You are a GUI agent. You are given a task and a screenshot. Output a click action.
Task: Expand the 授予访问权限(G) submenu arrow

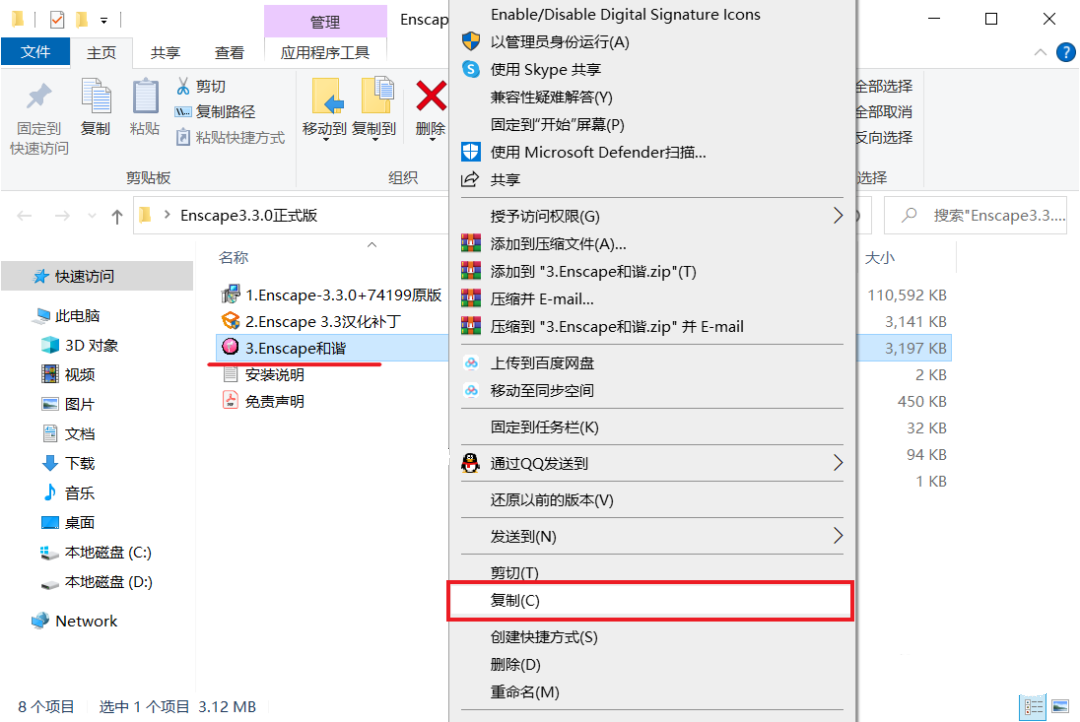(838, 216)
